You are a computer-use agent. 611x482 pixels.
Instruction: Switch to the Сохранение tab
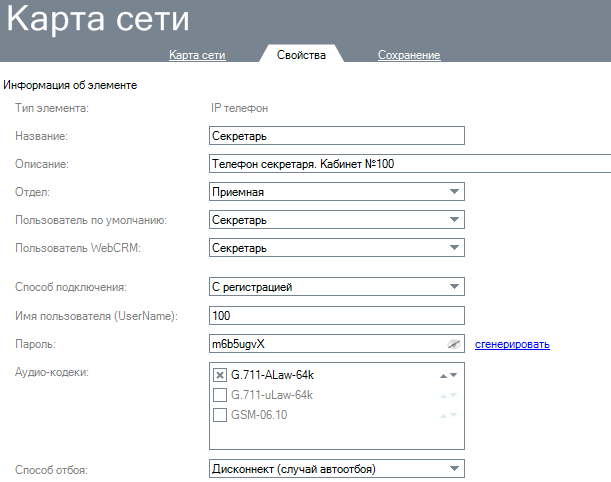point(409,55)
